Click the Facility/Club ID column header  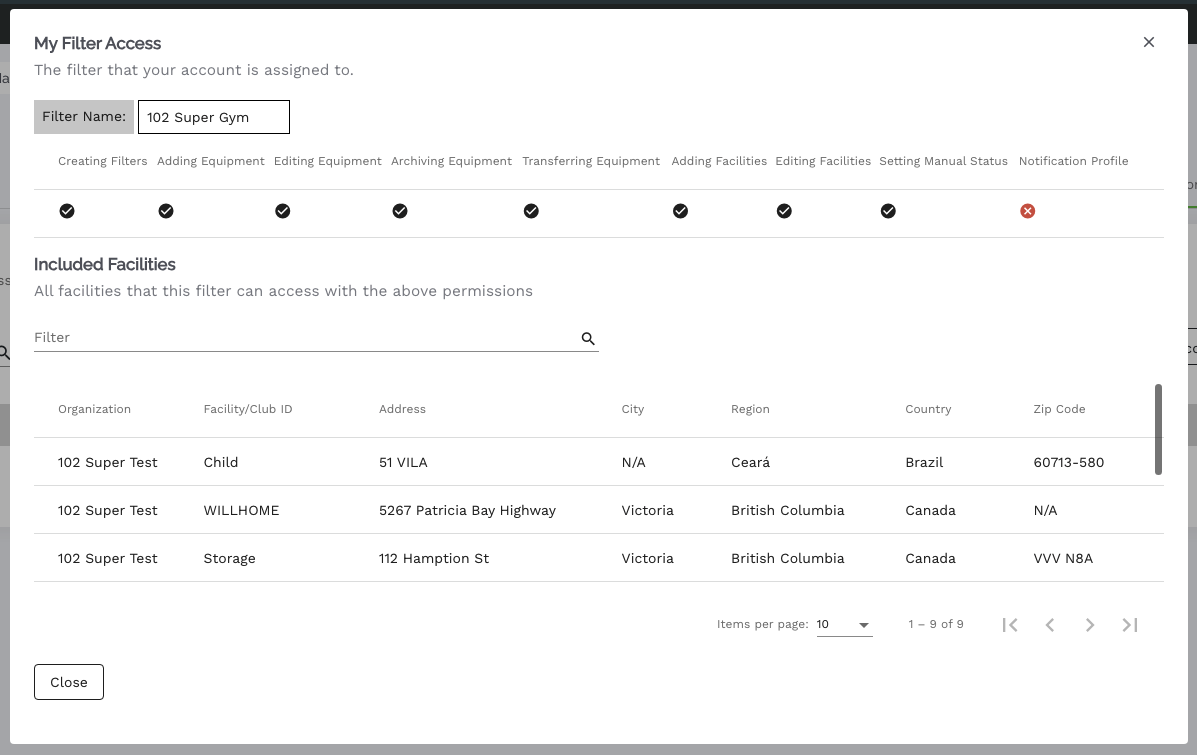[247, 409]
